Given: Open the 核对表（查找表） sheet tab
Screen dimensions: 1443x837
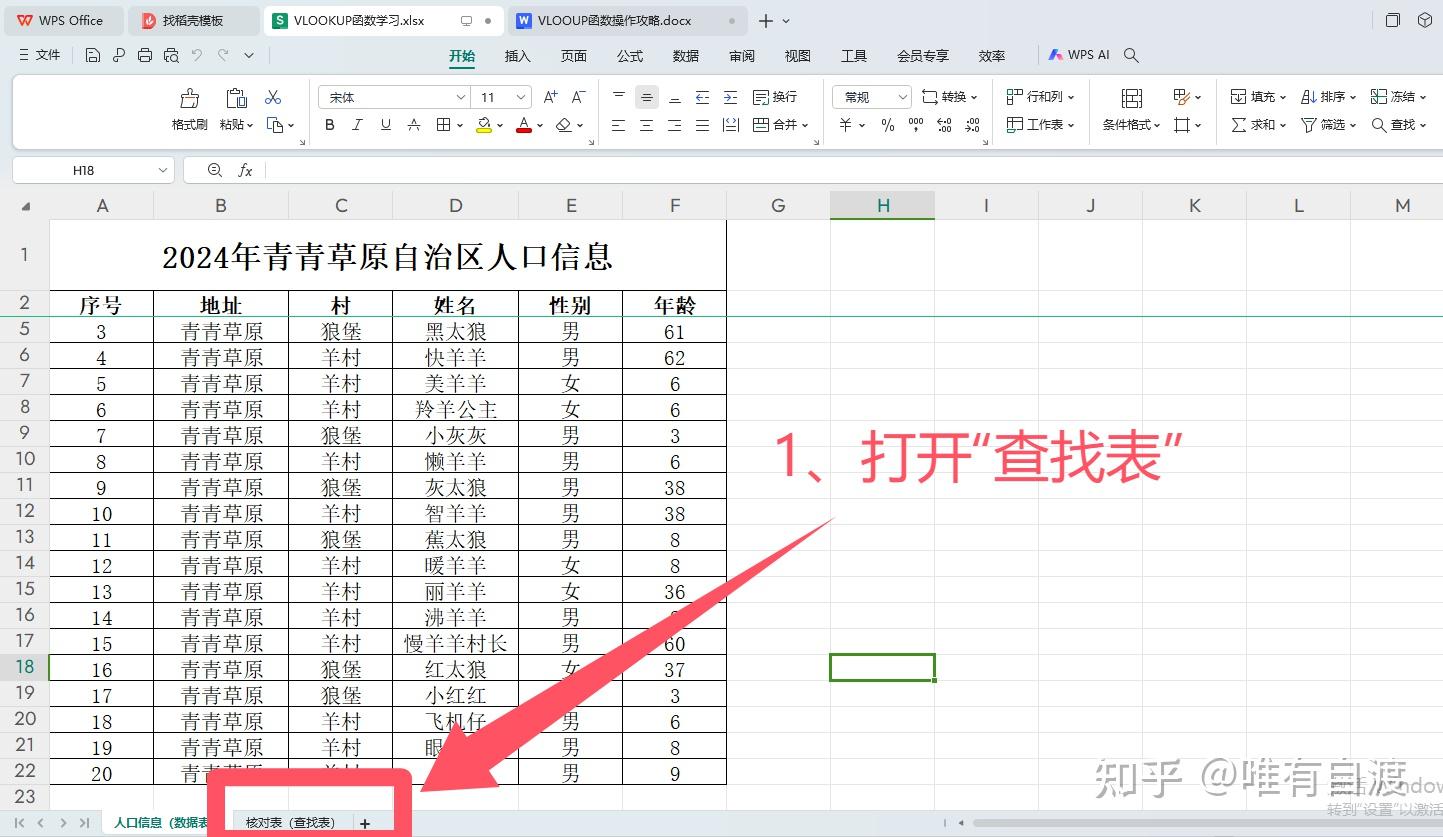Looking at the screenshot, I should 290,821.
